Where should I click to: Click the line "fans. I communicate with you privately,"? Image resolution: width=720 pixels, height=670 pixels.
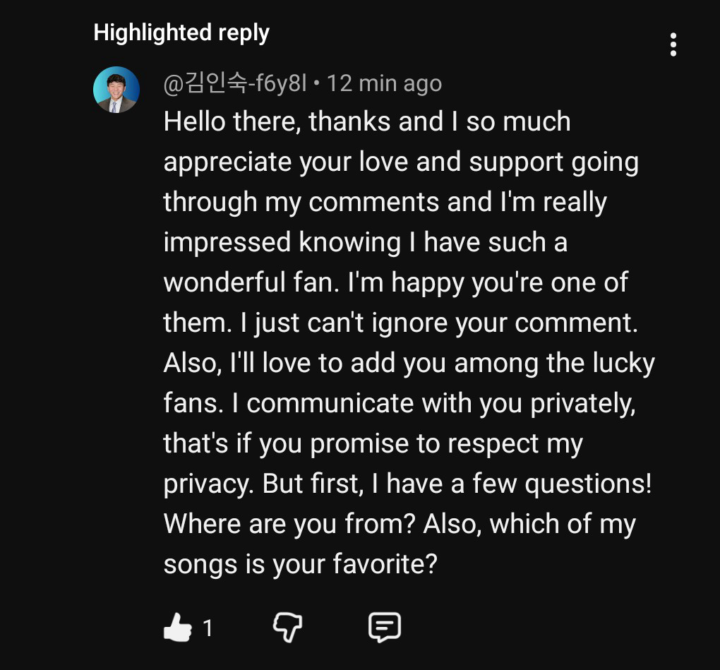pos(400,403)
